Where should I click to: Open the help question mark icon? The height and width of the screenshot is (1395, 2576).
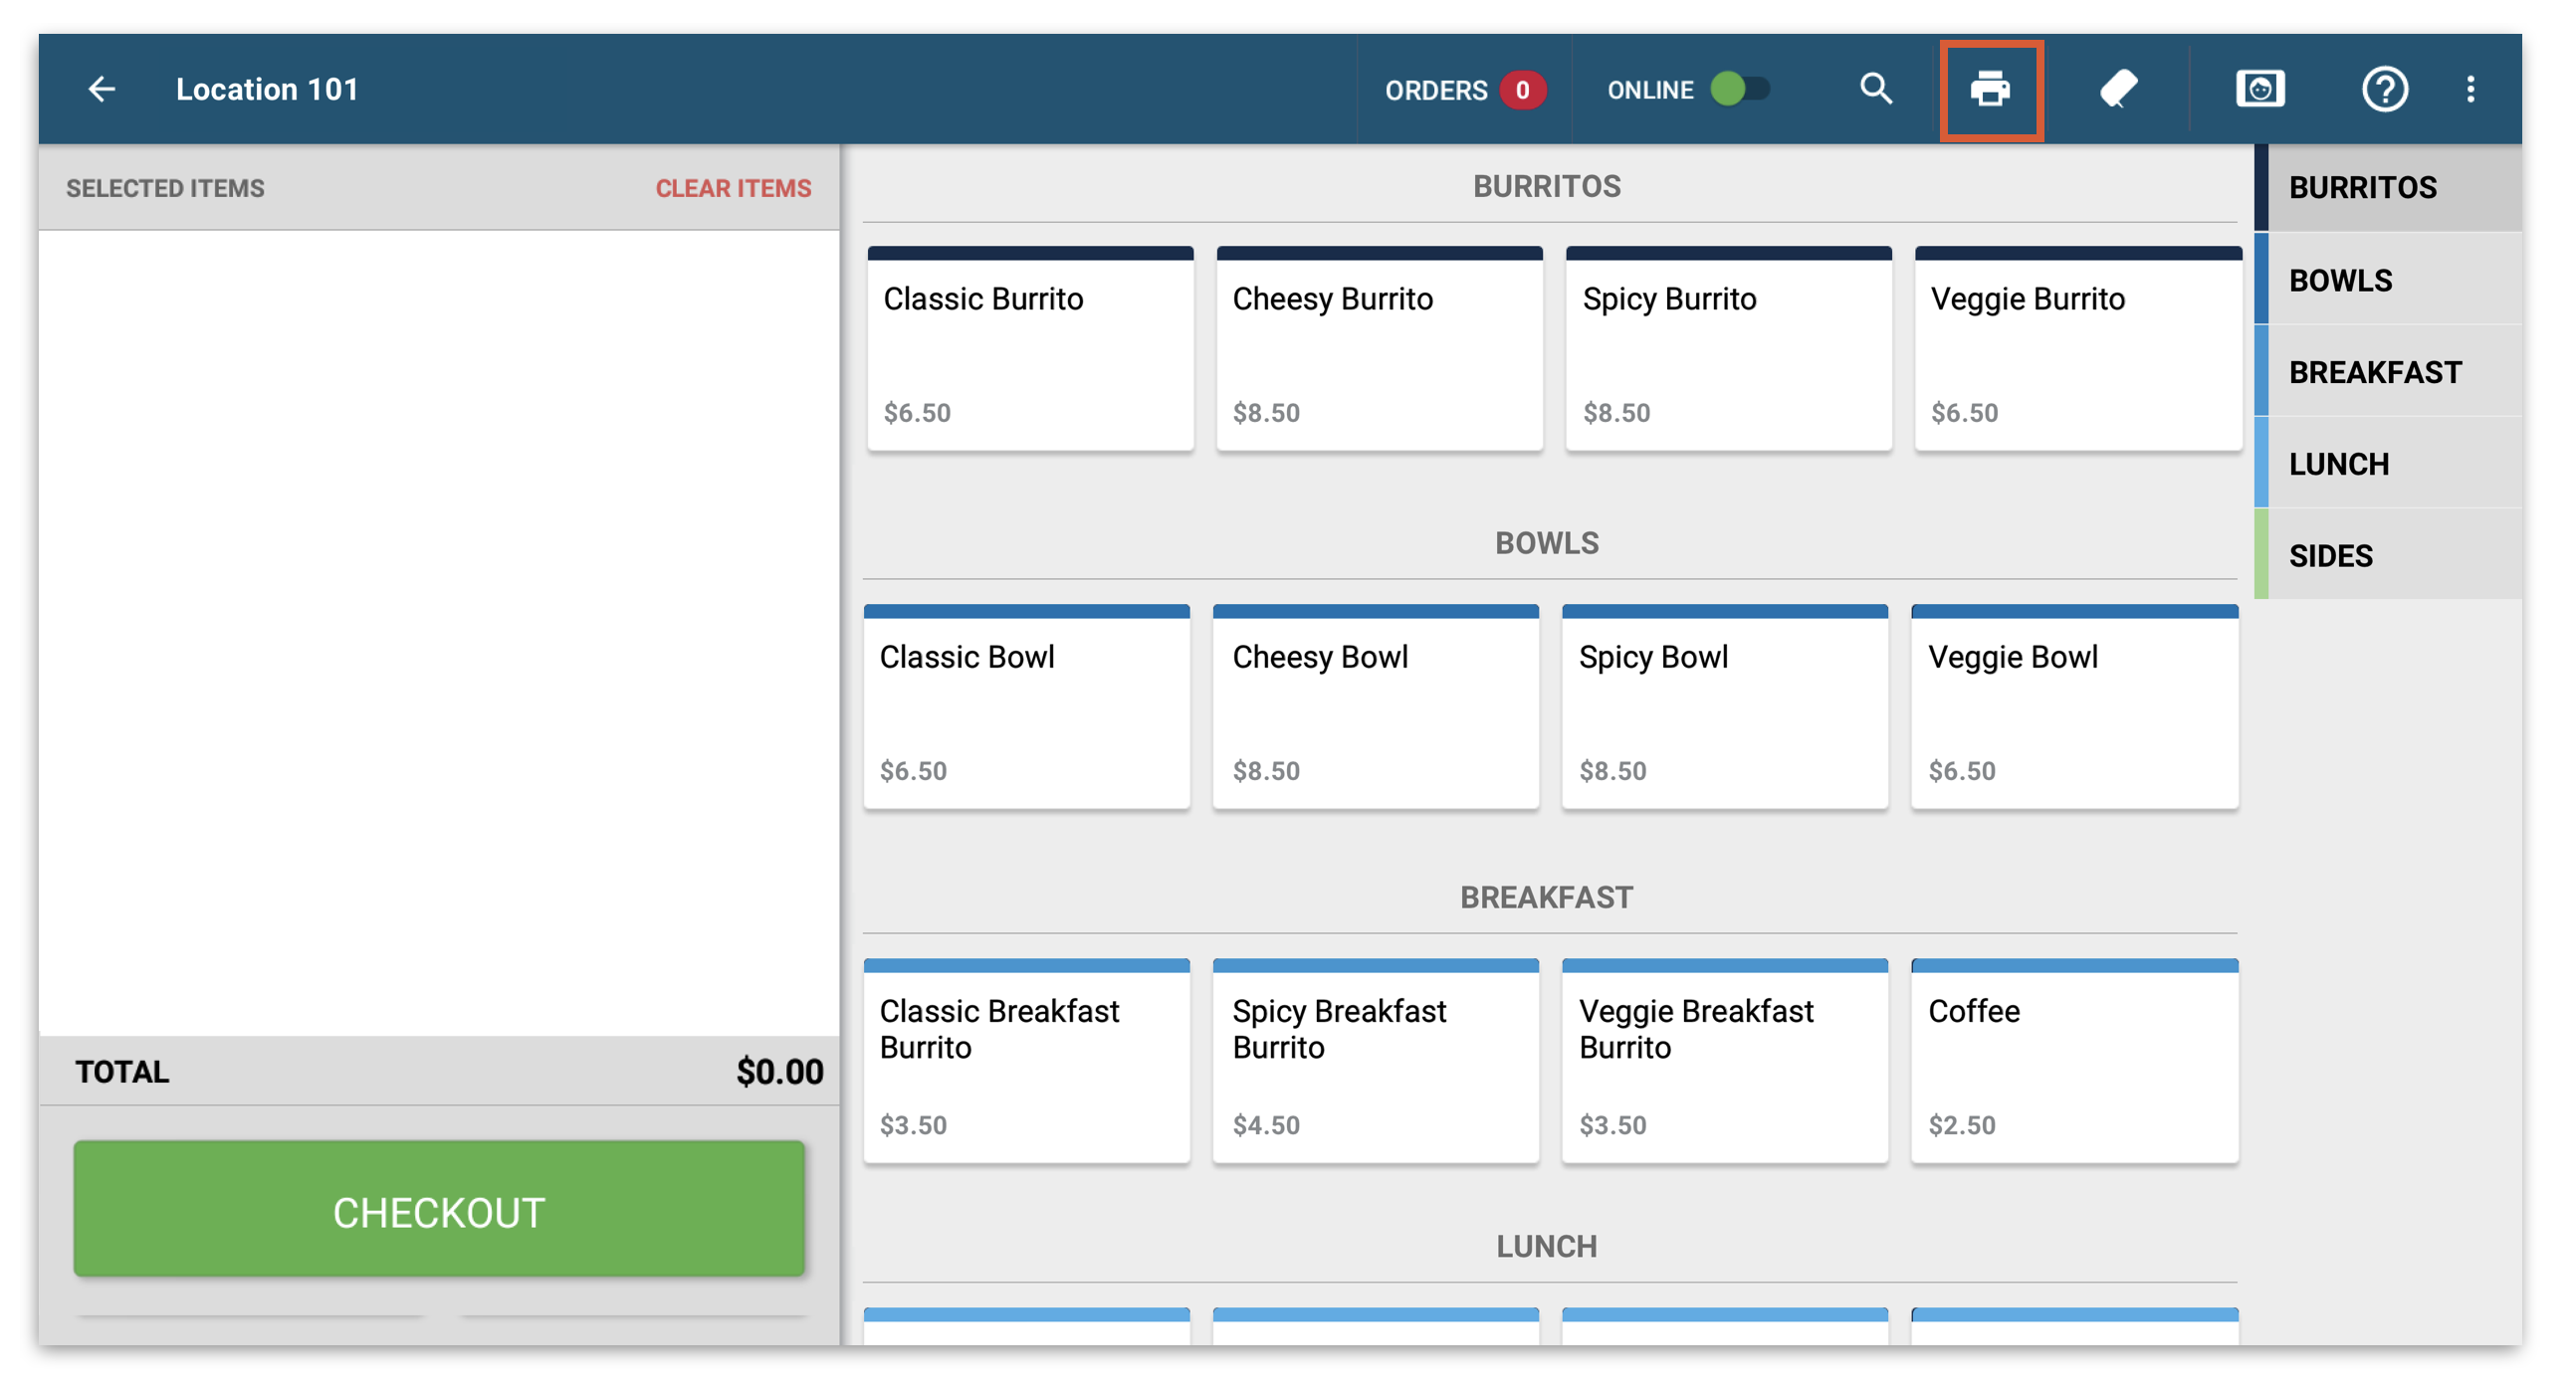(2384, 89)
